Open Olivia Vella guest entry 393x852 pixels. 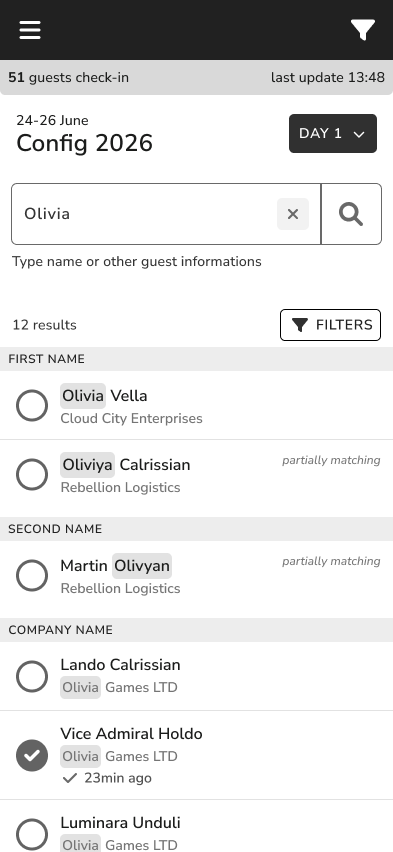click(x=196, y=405)
